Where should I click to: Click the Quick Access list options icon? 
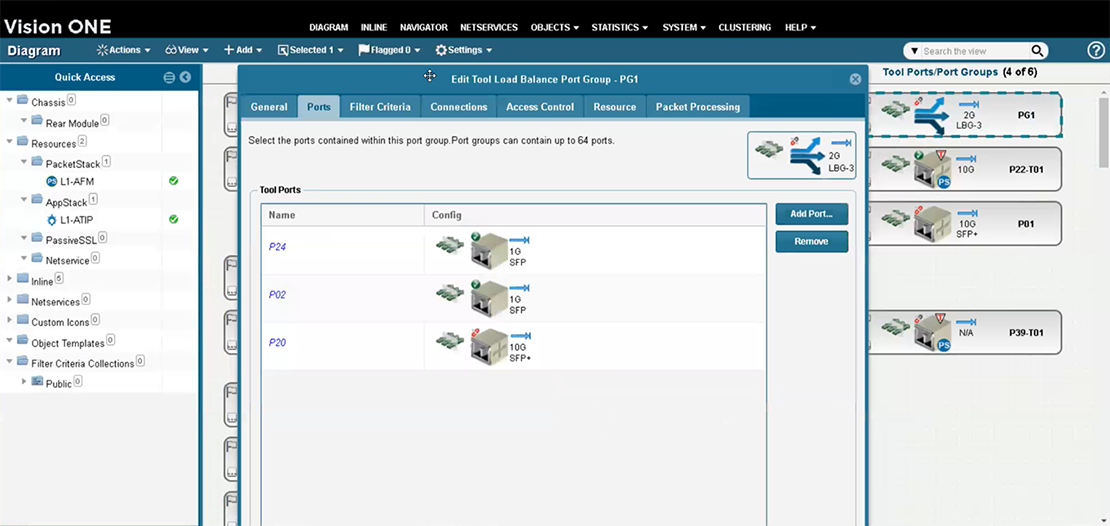169,77
